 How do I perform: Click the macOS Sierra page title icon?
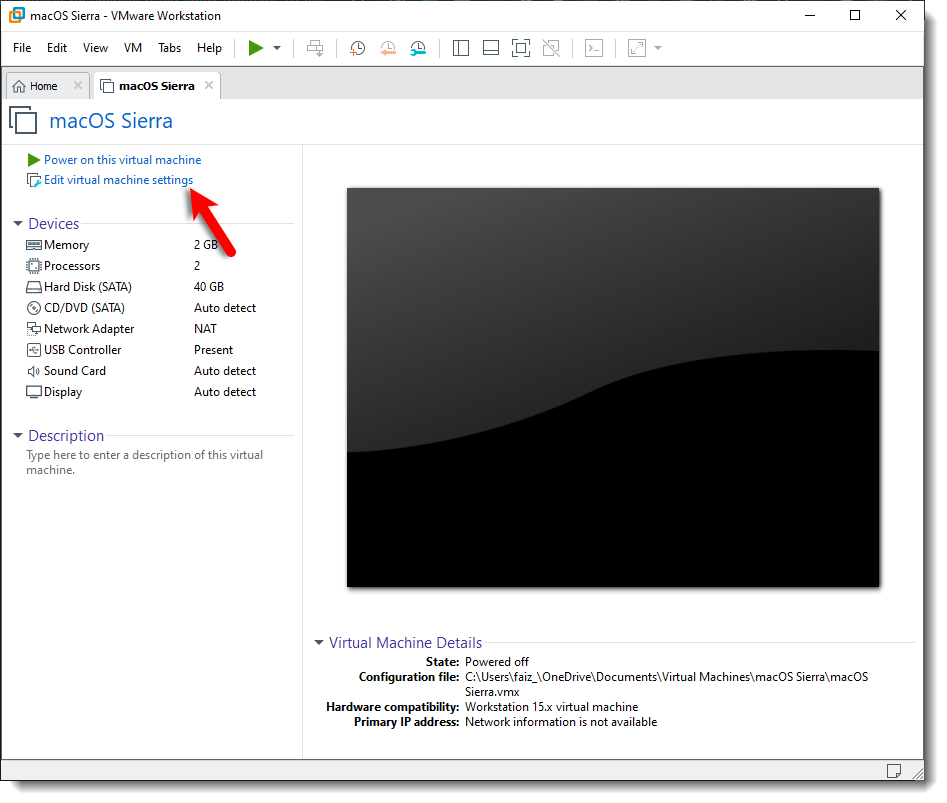click(x=24, y=120)
